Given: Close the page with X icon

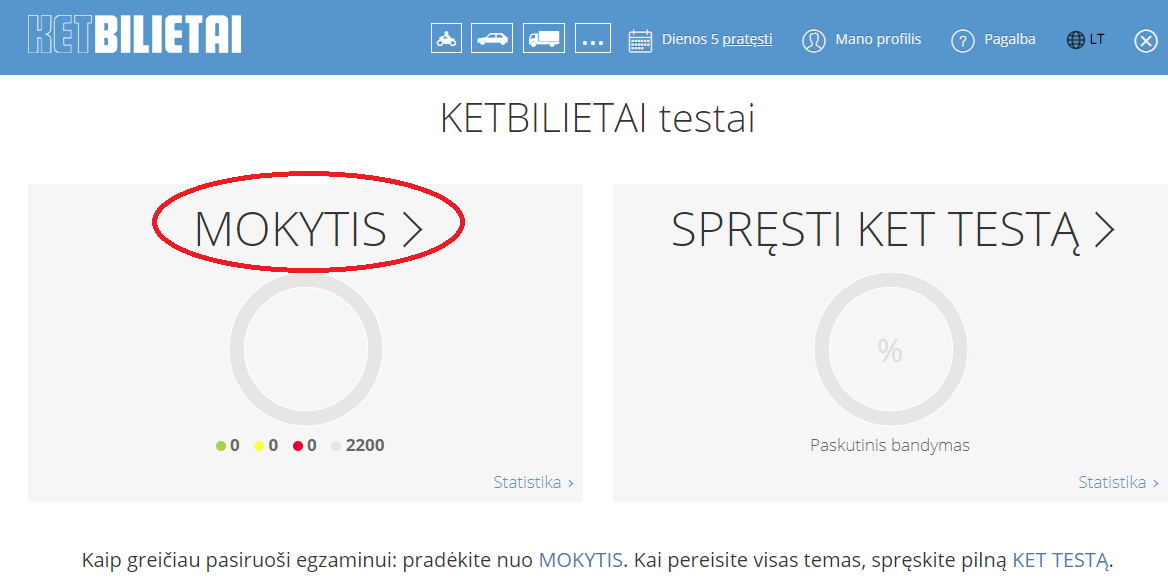Looking at the screenshot, I should 1146,41.
